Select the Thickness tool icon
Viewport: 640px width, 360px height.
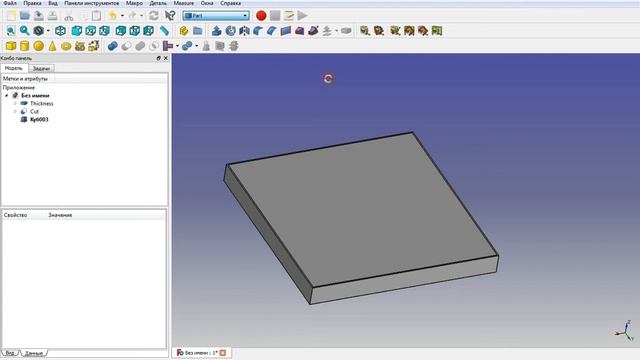(346, 31)
